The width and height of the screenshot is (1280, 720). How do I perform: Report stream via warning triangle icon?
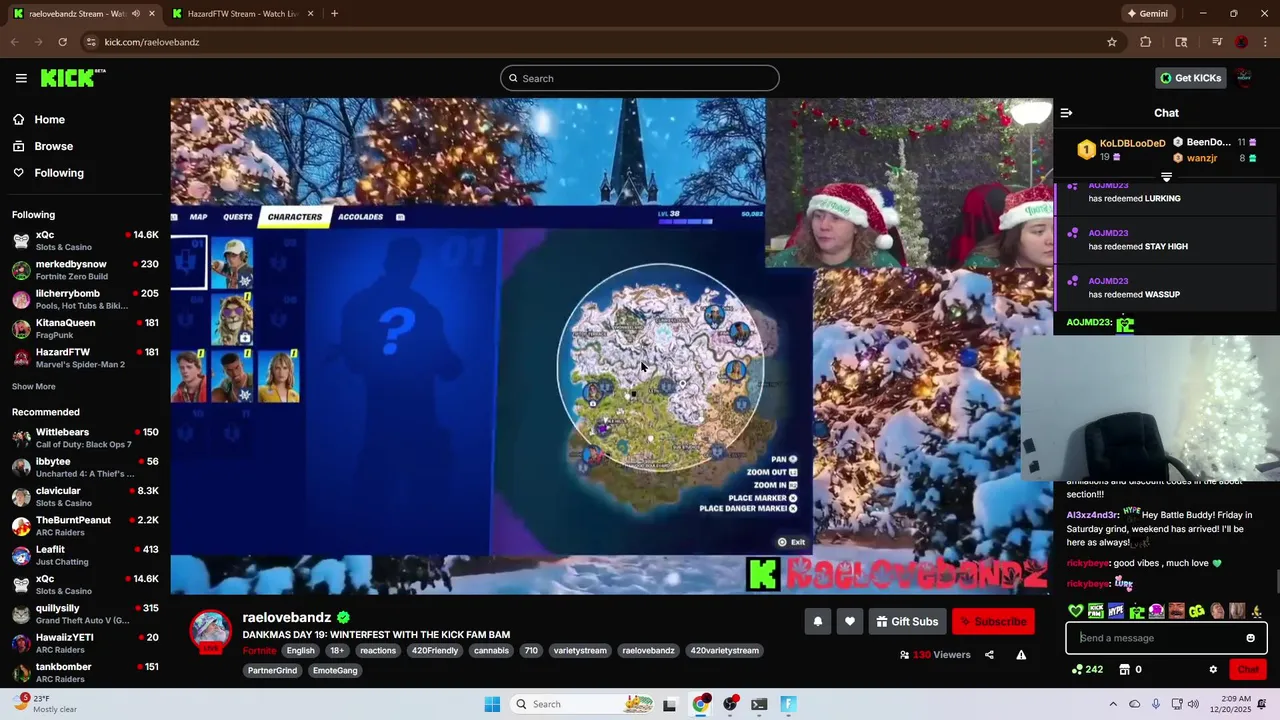(1021, 655)
